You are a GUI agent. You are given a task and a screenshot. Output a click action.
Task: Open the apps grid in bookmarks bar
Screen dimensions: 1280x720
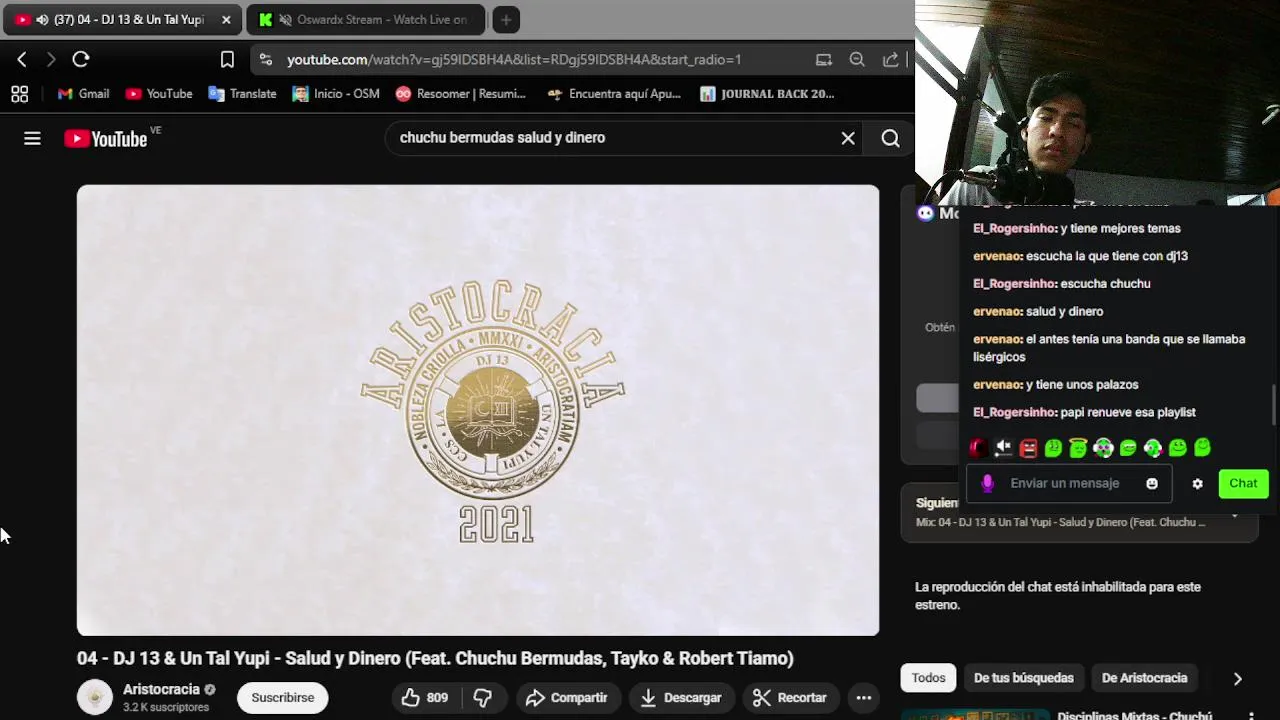coord(19,94)
